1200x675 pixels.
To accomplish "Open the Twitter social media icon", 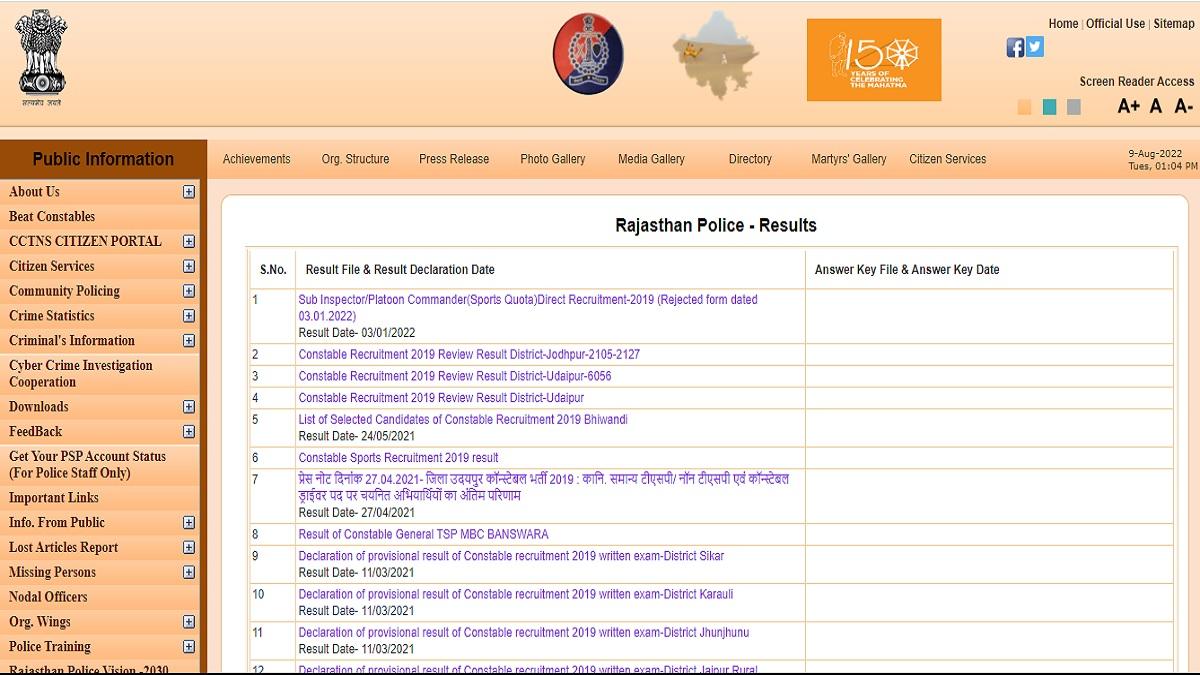I will point(1034,46).
